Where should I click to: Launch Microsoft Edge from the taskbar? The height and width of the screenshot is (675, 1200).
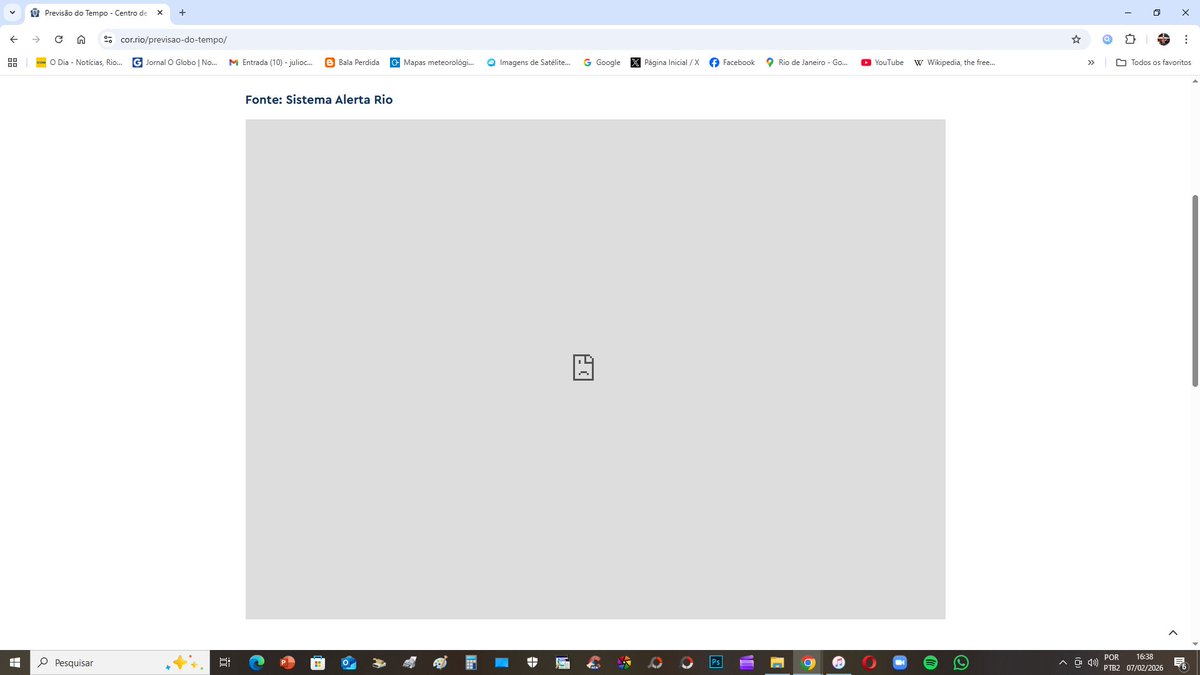[x=256, y=662]
